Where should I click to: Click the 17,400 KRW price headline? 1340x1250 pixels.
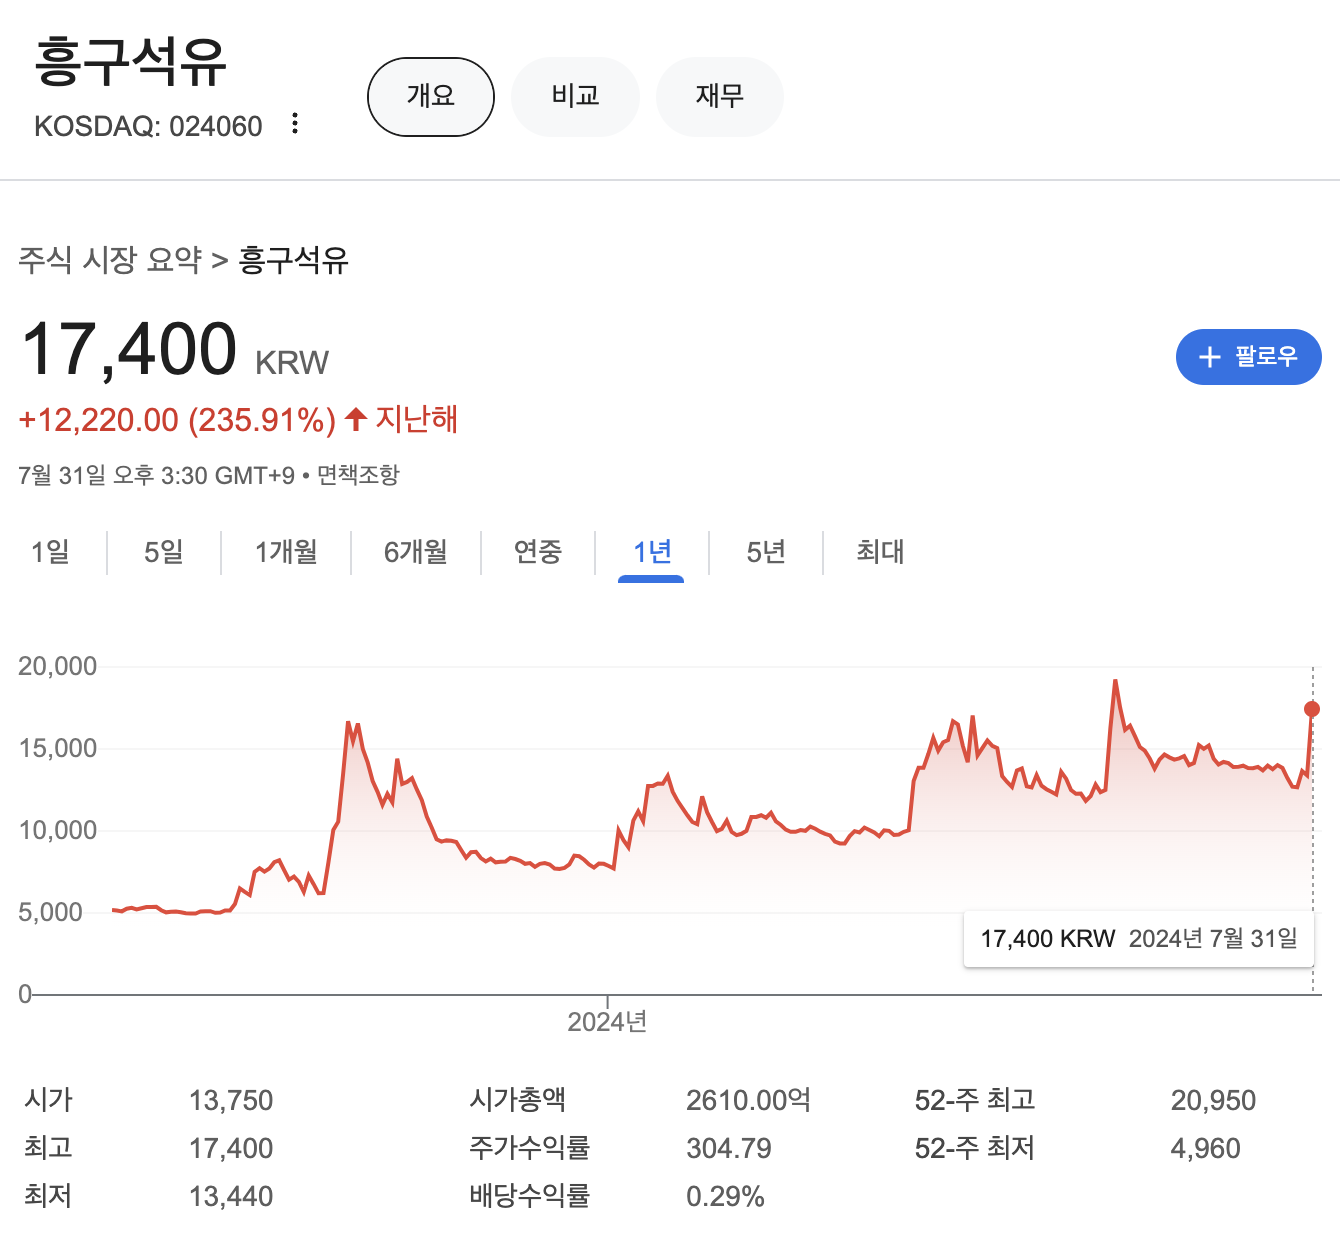175,350
